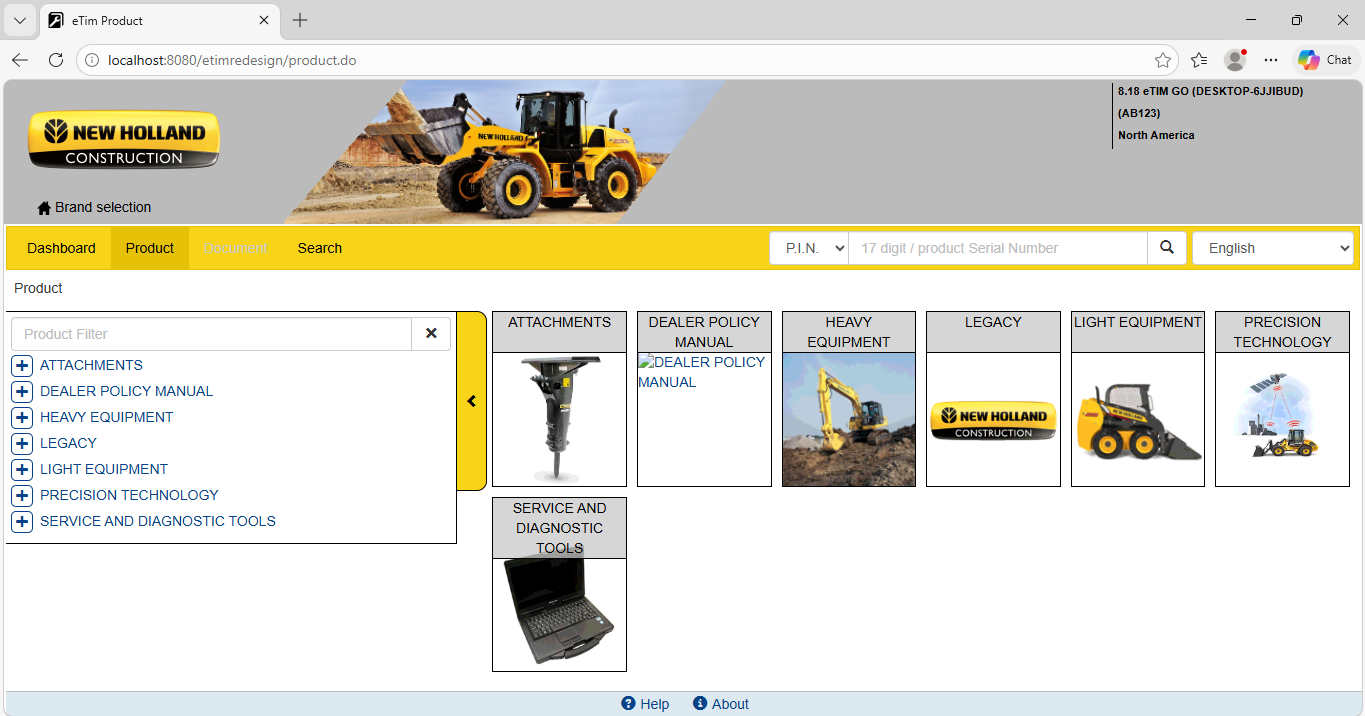Image resolution: width=1365 pixels, height=716 pixels.
Task: Select the greyed Document menu tab
Action: coord(235,248)
